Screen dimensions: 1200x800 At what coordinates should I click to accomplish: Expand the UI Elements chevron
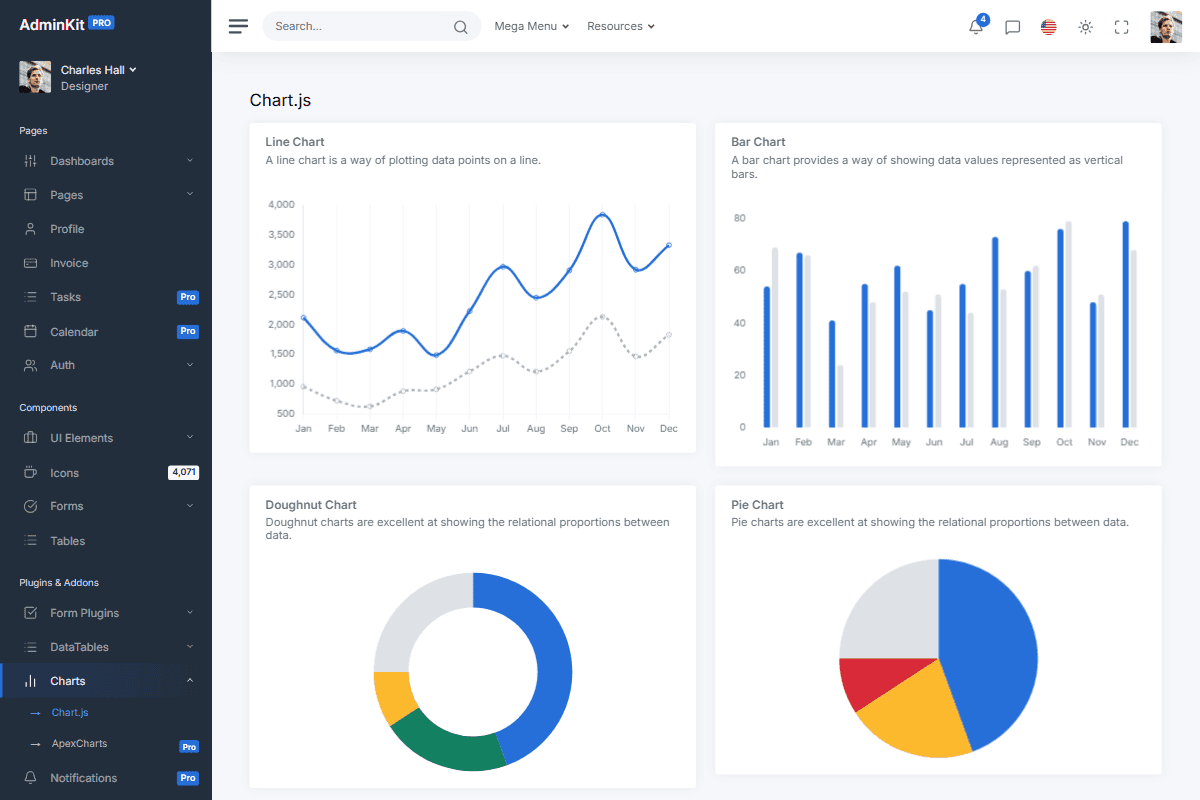pos(190,437)
